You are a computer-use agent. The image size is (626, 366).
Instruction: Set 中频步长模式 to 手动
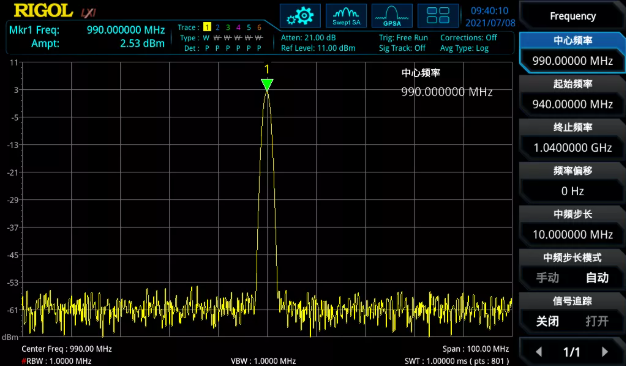tap(547, 277)
